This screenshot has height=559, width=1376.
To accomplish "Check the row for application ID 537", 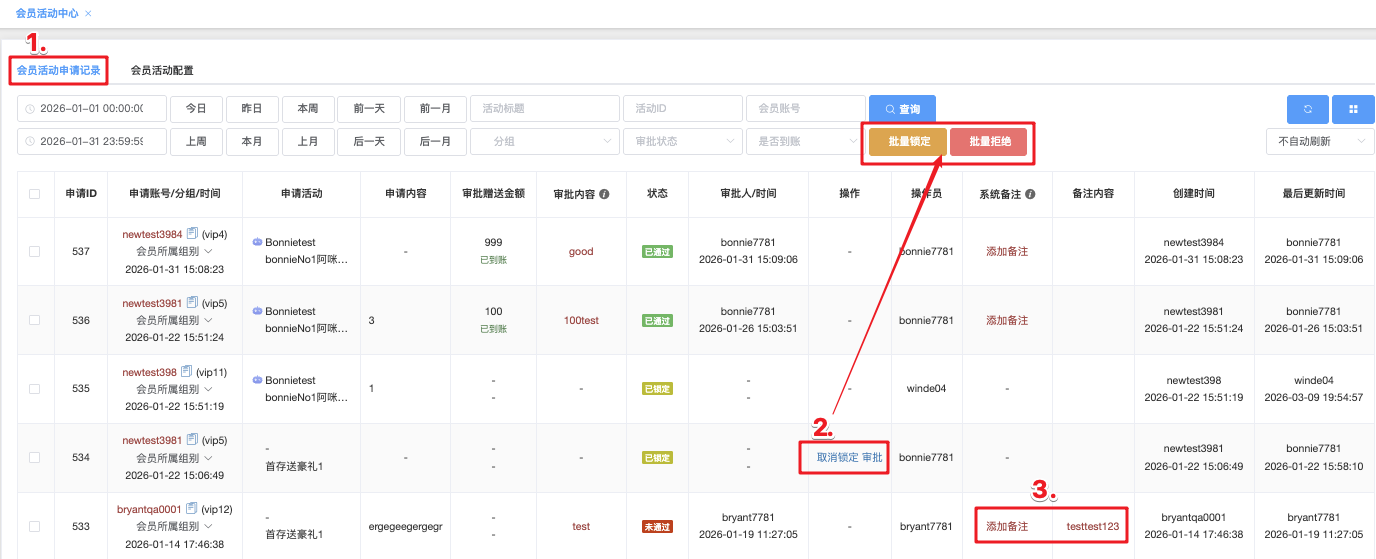I will (x=35, y=252).
